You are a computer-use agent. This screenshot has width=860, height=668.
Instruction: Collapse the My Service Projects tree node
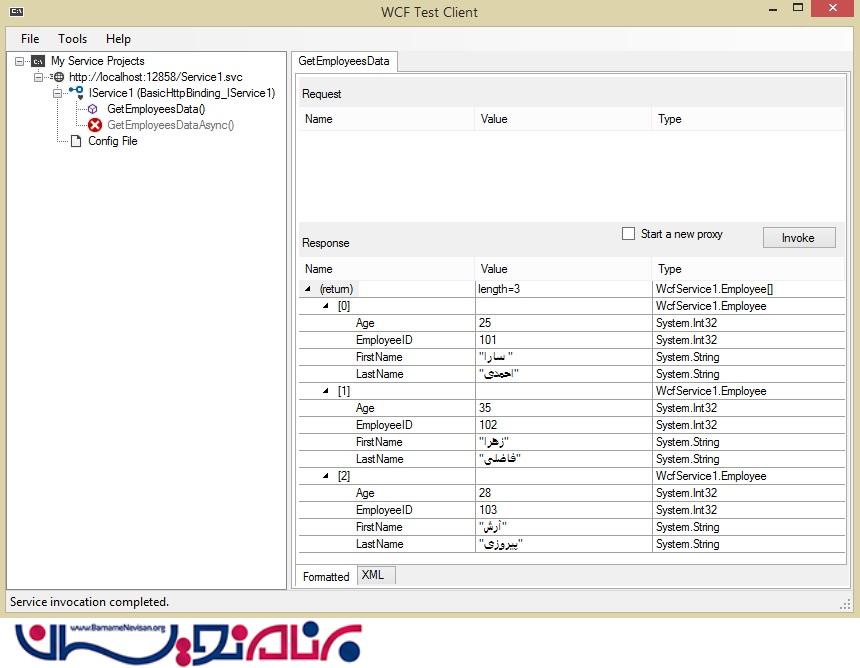(x=21, y=61)
